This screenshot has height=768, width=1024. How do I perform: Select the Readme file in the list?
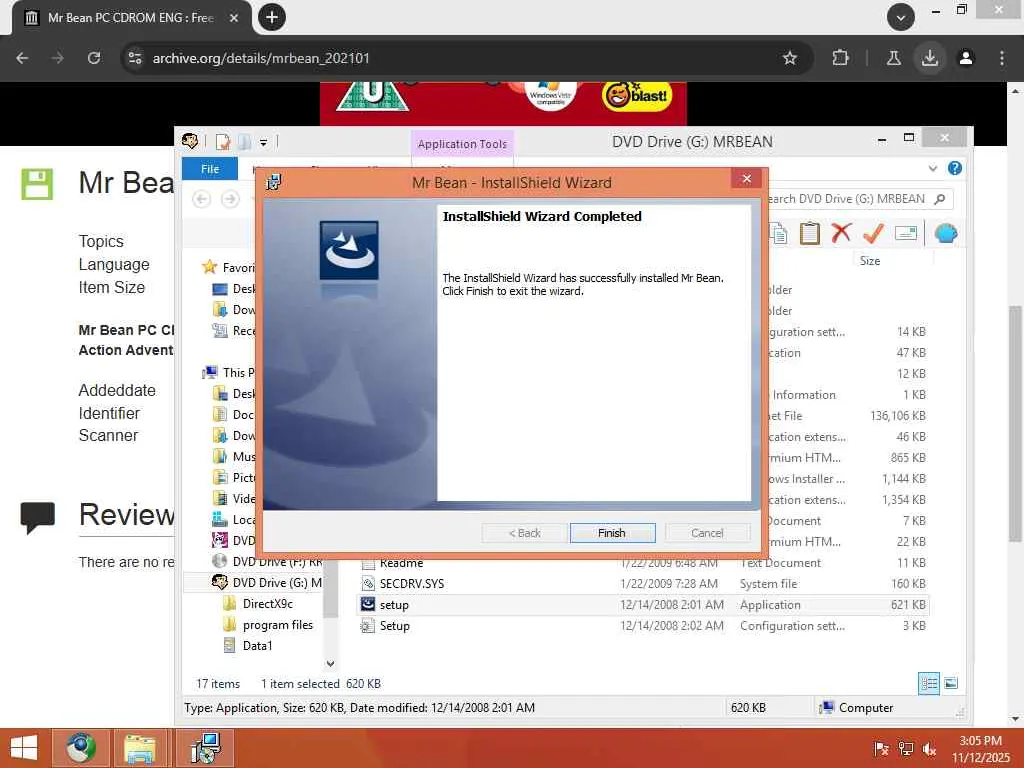pyautogui.click(x=401, y=563)
